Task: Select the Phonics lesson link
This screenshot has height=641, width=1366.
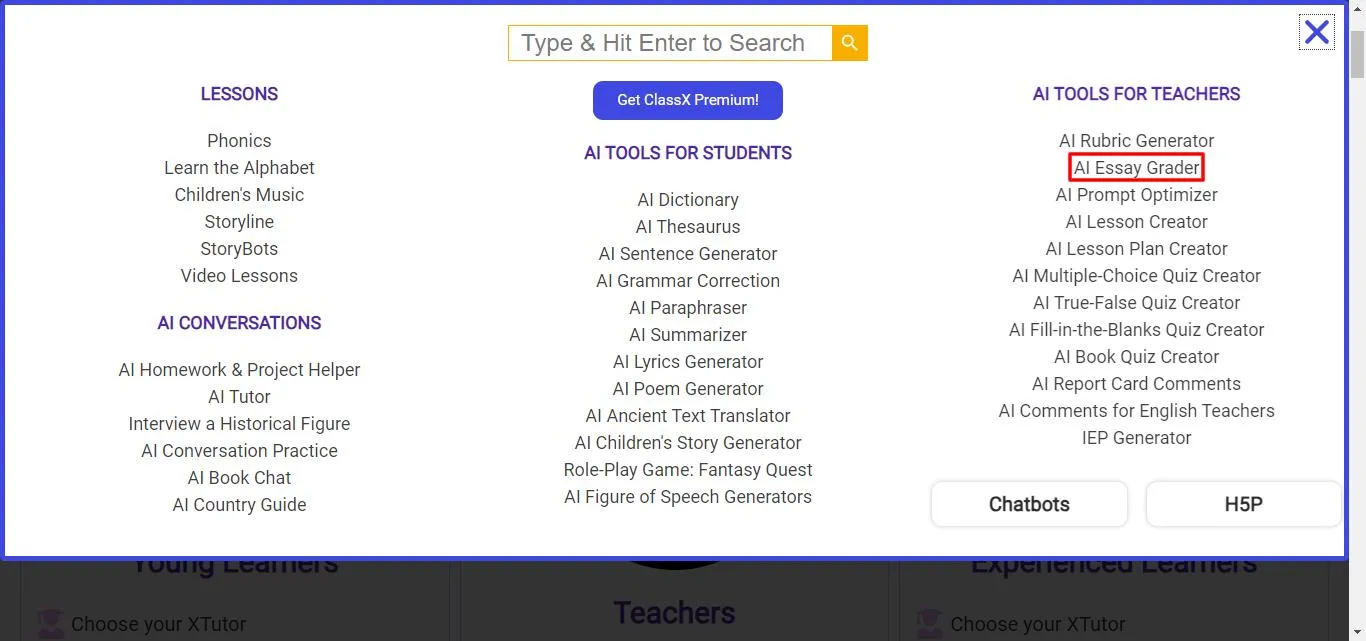Action: (x=239, y=140)
